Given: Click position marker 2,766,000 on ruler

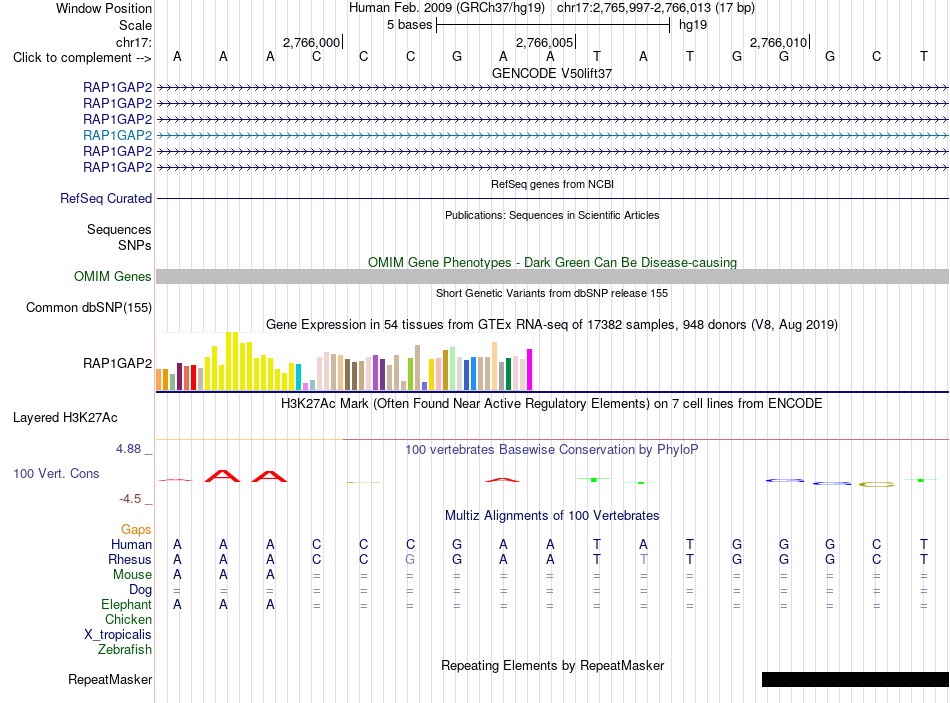Looking at the screenshot, I should click(x=311, y=42).
